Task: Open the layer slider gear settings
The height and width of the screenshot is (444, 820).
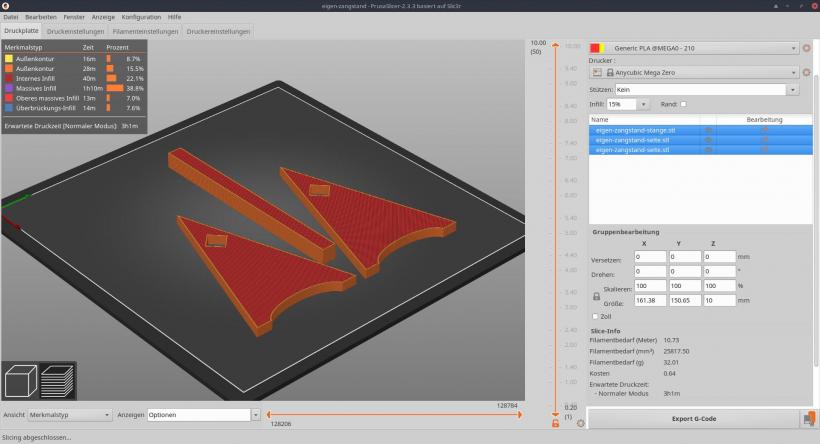Action: point(580,423)
